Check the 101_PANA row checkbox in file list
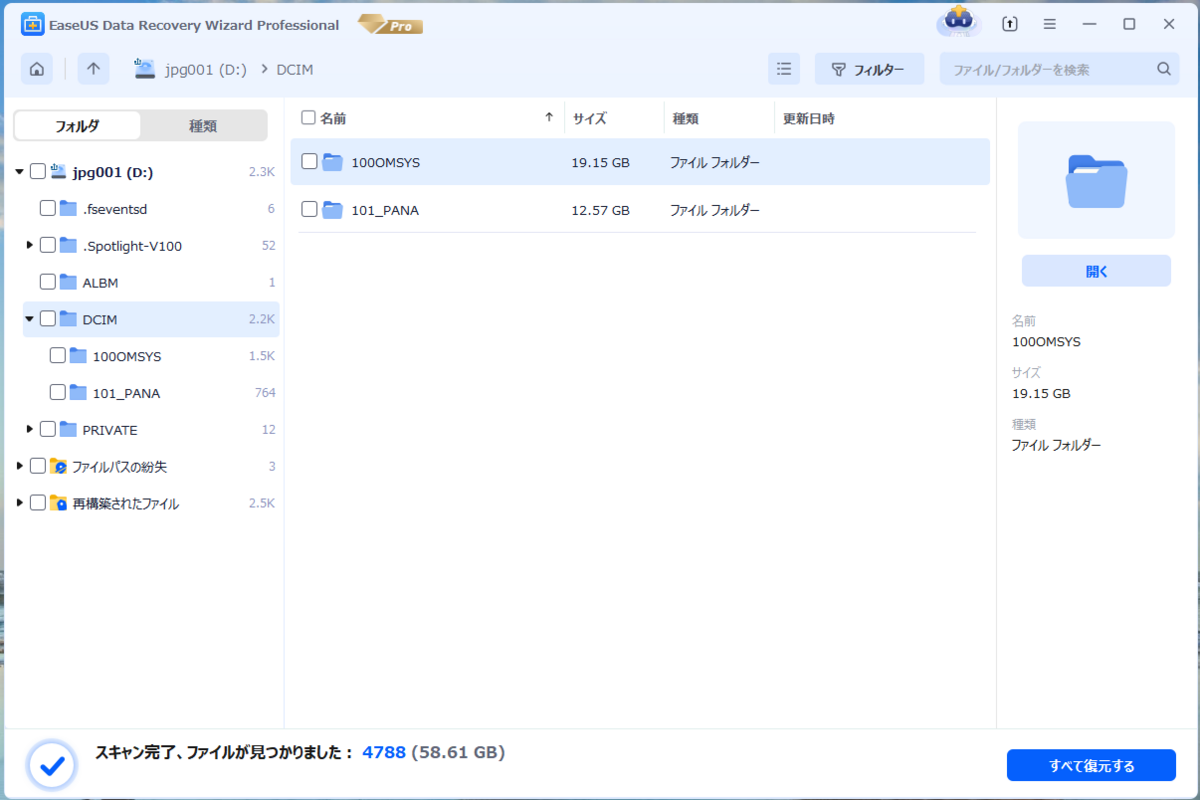The width and height of the screenshot is (1200, 800). (309, 209)
